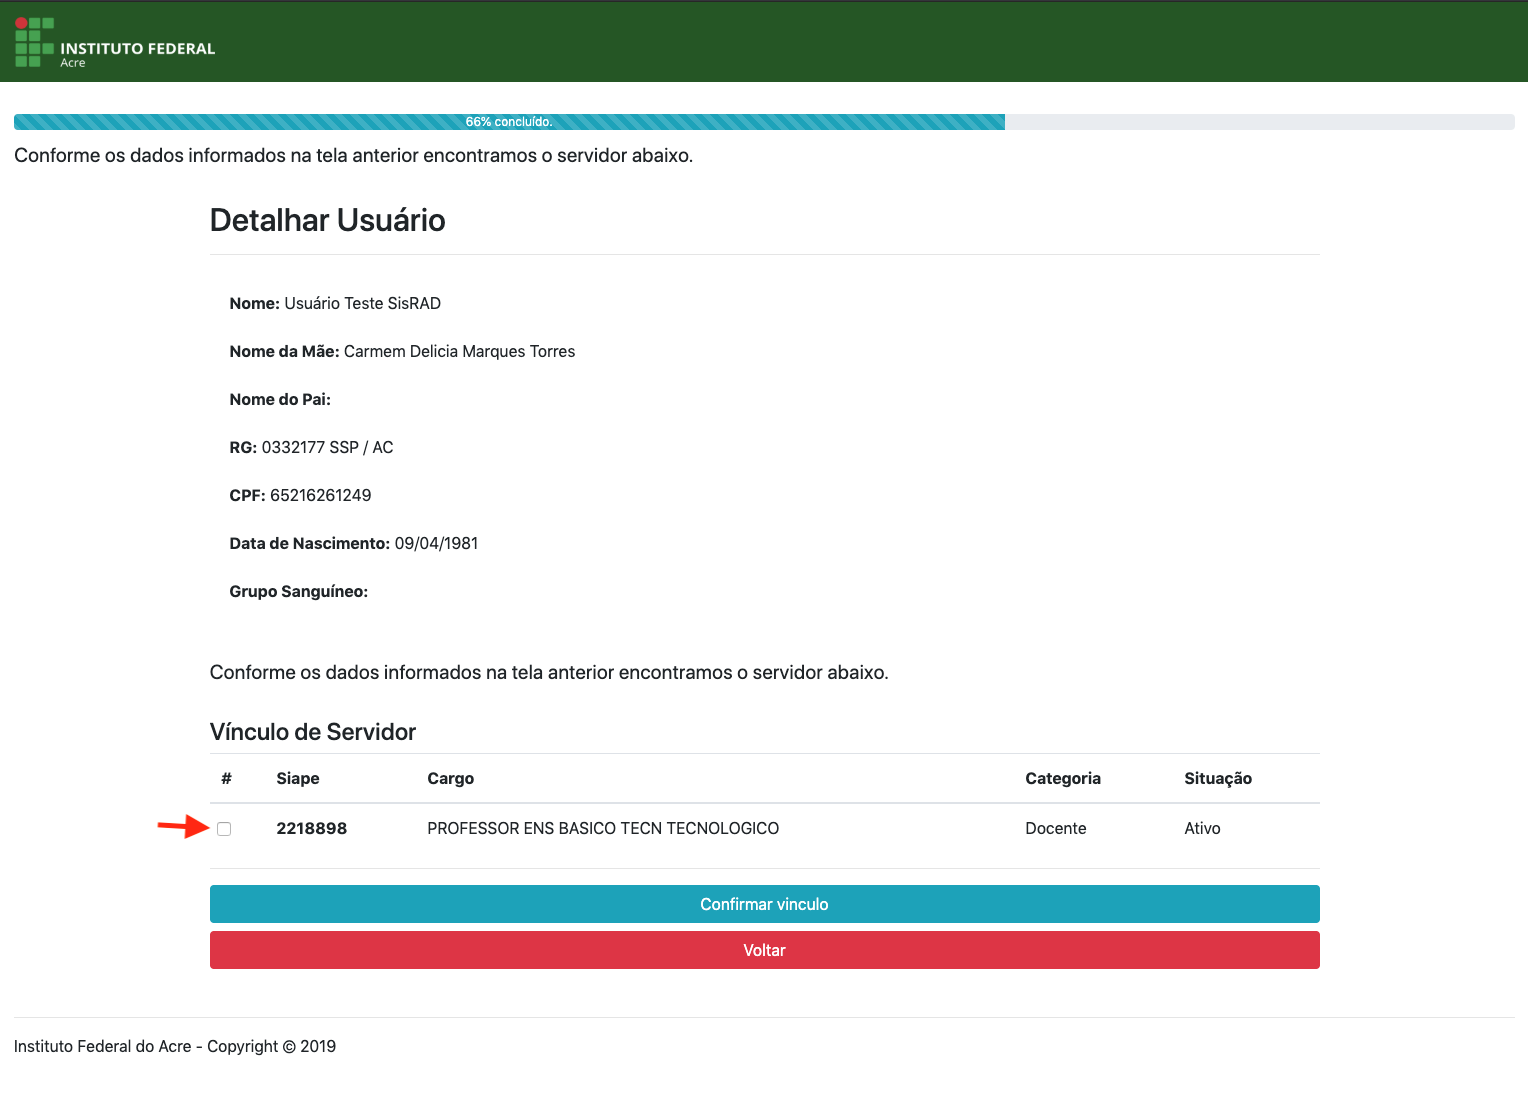This screenshot has height=1093, width=1528.
Task: Click the CPF value 65216261249
Action: (320, 495)
